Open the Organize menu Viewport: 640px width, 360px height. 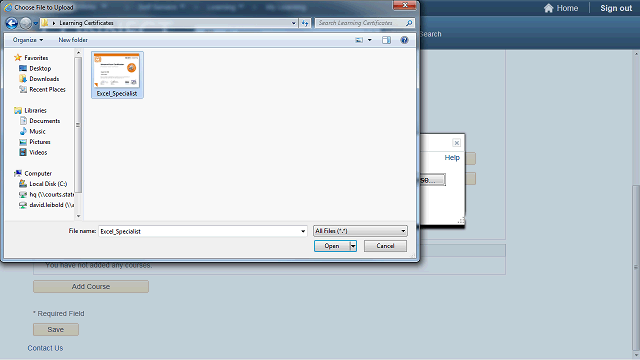coord(28,40)
